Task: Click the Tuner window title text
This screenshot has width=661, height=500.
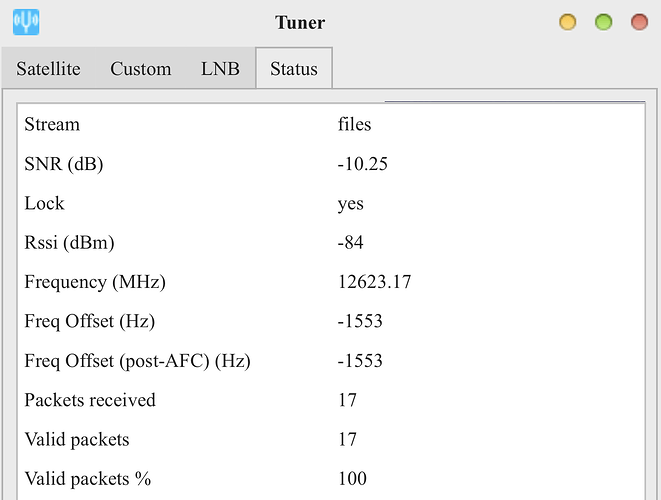Action: pos(300,22)
